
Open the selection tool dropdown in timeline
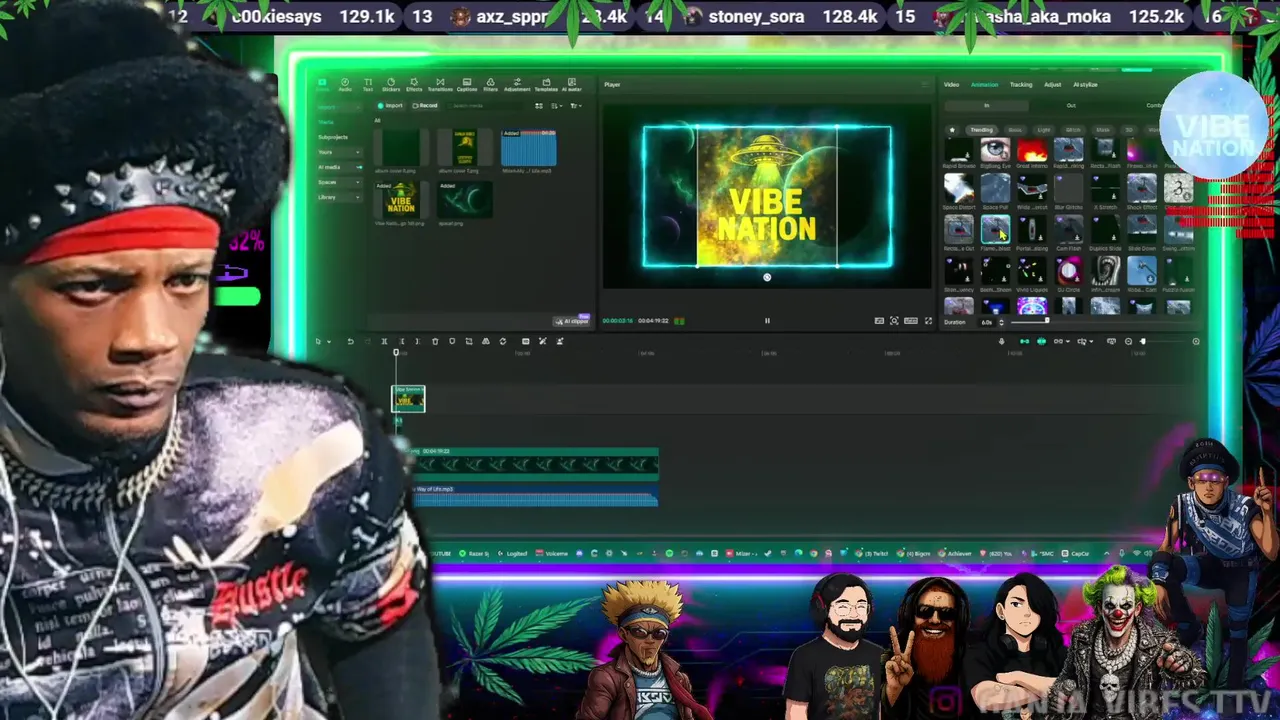(329, 341)
